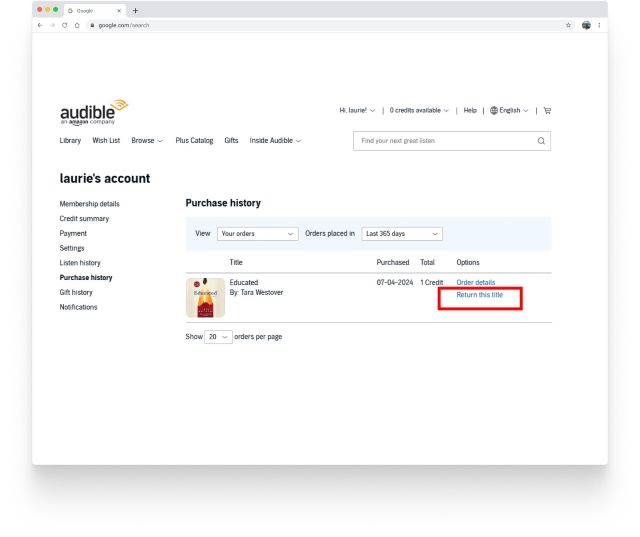Bookmark this page with star icon
Viewport: 640px width, 537px height.
coord(568,25)
